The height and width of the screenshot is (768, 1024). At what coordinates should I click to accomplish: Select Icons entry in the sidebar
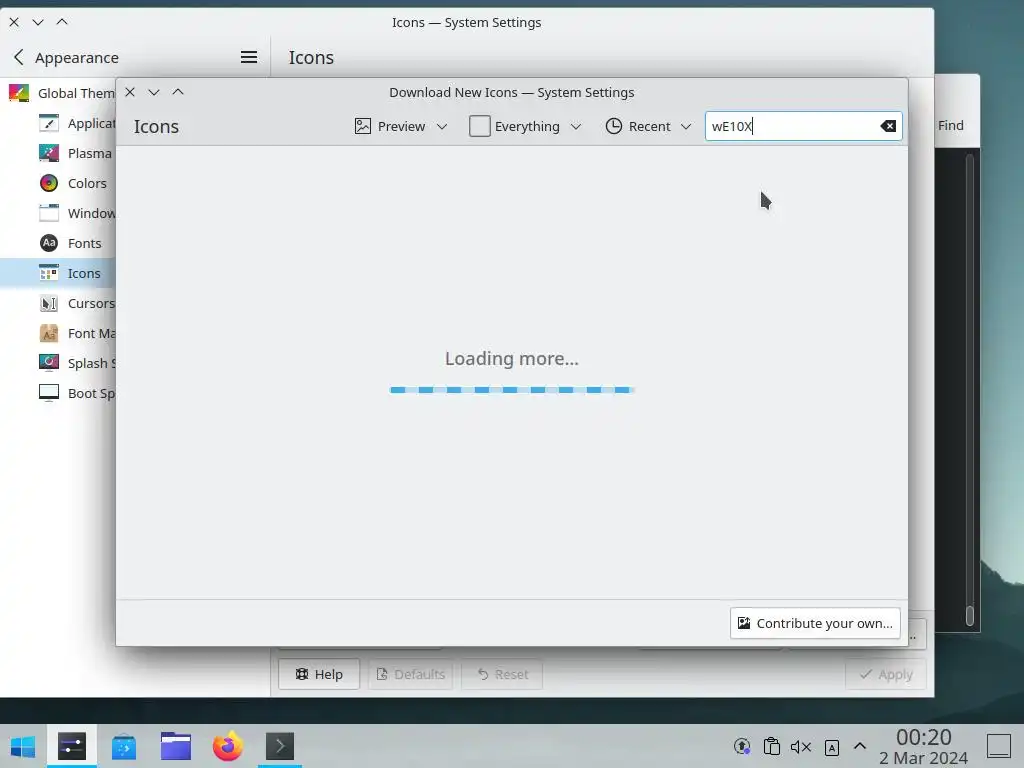[x=59, y=273]
